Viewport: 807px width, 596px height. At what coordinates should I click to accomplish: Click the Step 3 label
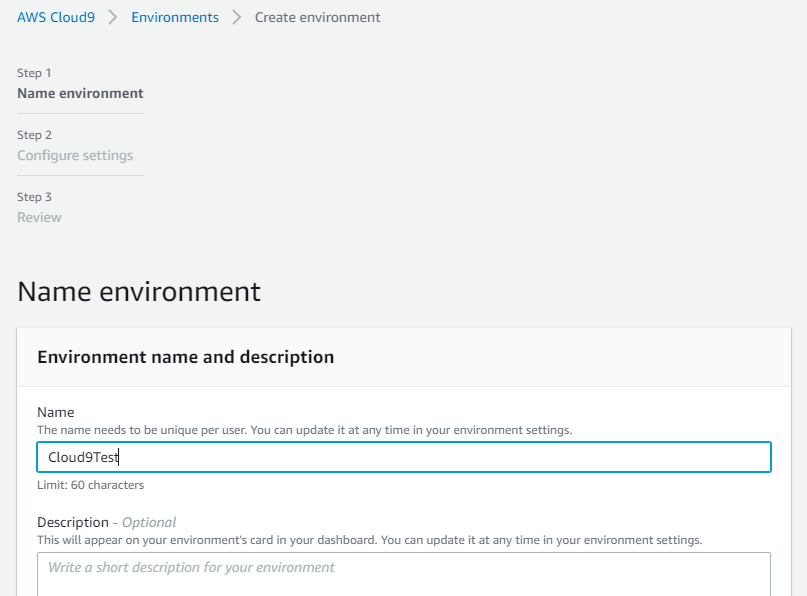tap(34, 197)
